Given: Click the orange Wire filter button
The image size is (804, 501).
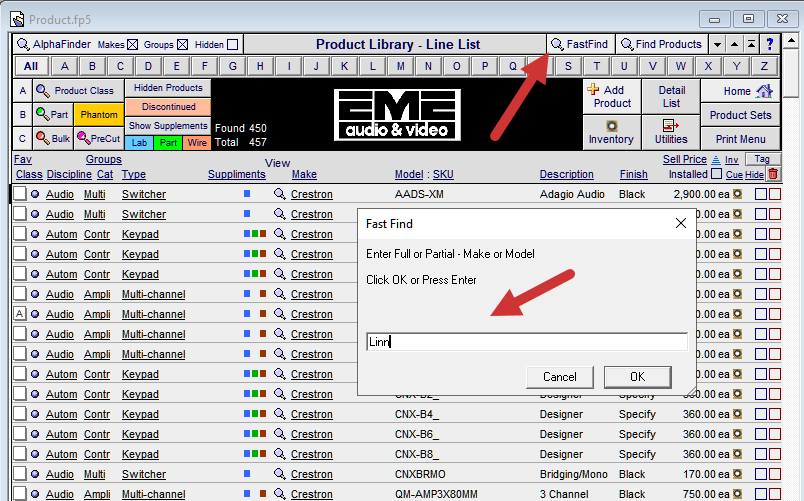Looking at the screenshot, I should (196, 143).
